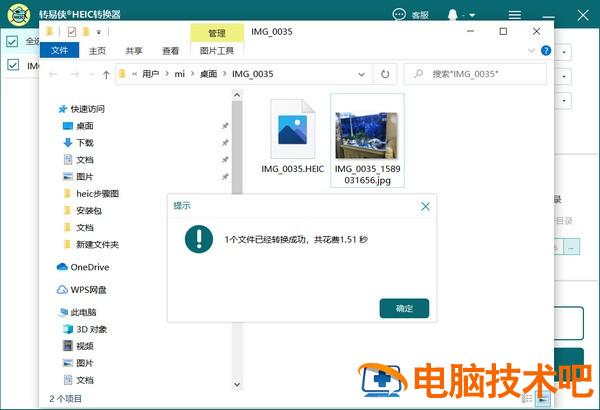
Task: Switch to the 主页 ribbon tab
Action: click(x=97, y=51)
